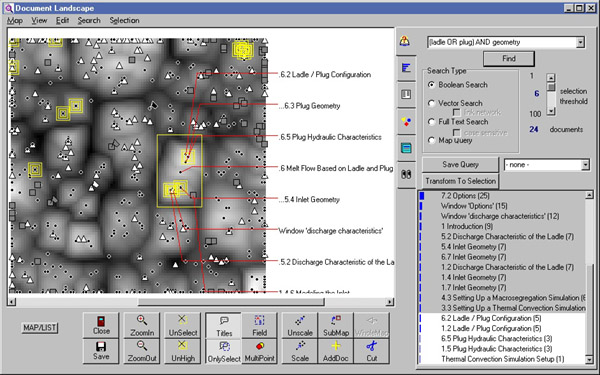Viewport: 600px width, 375px height.
Task: Open the SubMap tool
Action: [335, 326]
